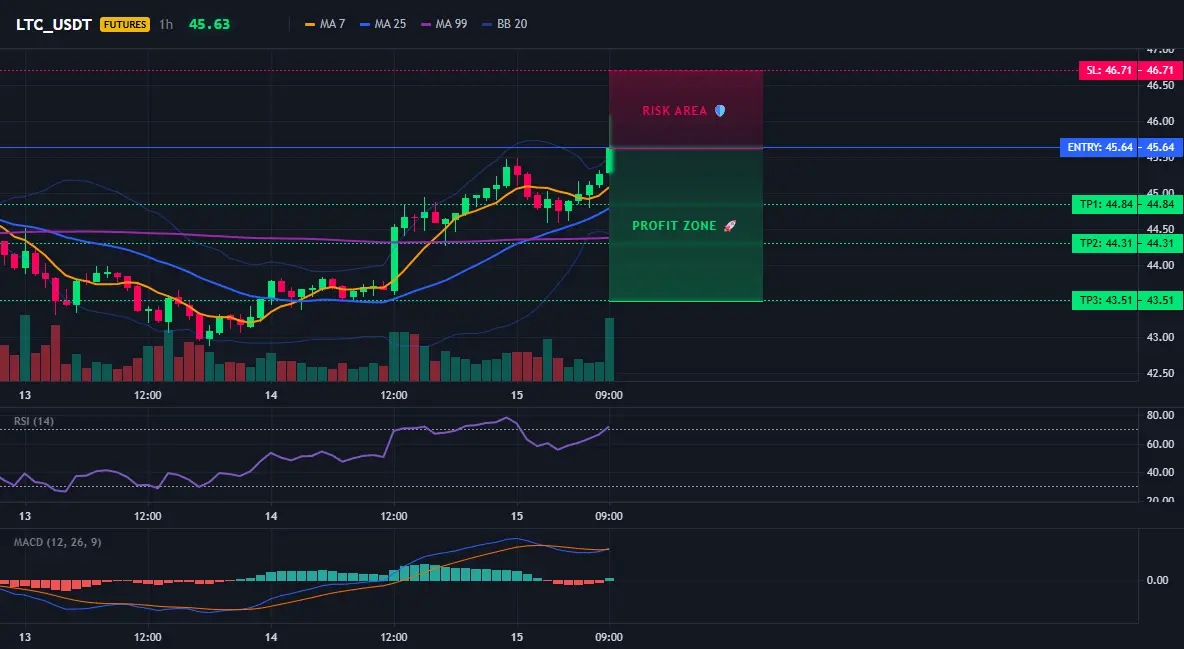This screenshot has width=1184, height=649.
Task: Click the ENTRY: 45.64 price label
Action: pos(1099,147)
